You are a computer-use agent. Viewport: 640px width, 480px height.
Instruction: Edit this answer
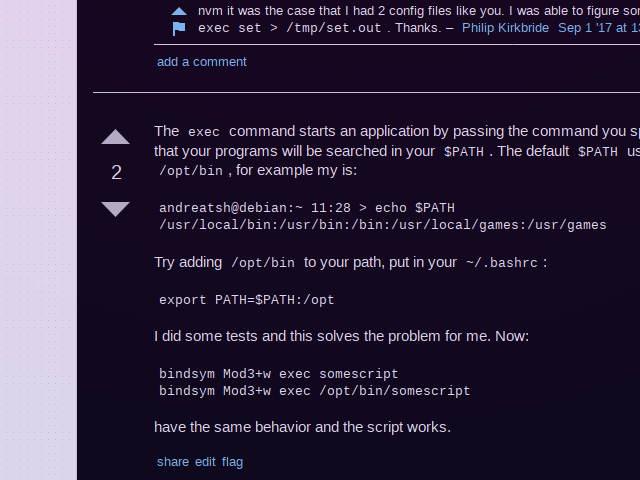point(205,462)
